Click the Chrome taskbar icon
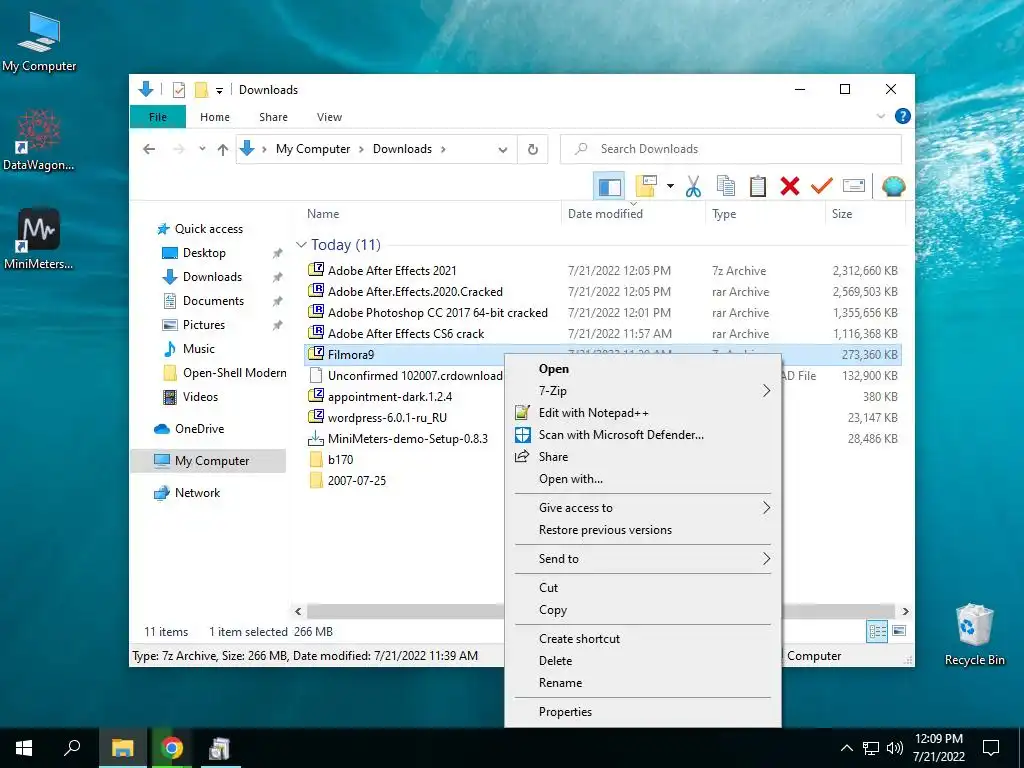 coord(172,748)
